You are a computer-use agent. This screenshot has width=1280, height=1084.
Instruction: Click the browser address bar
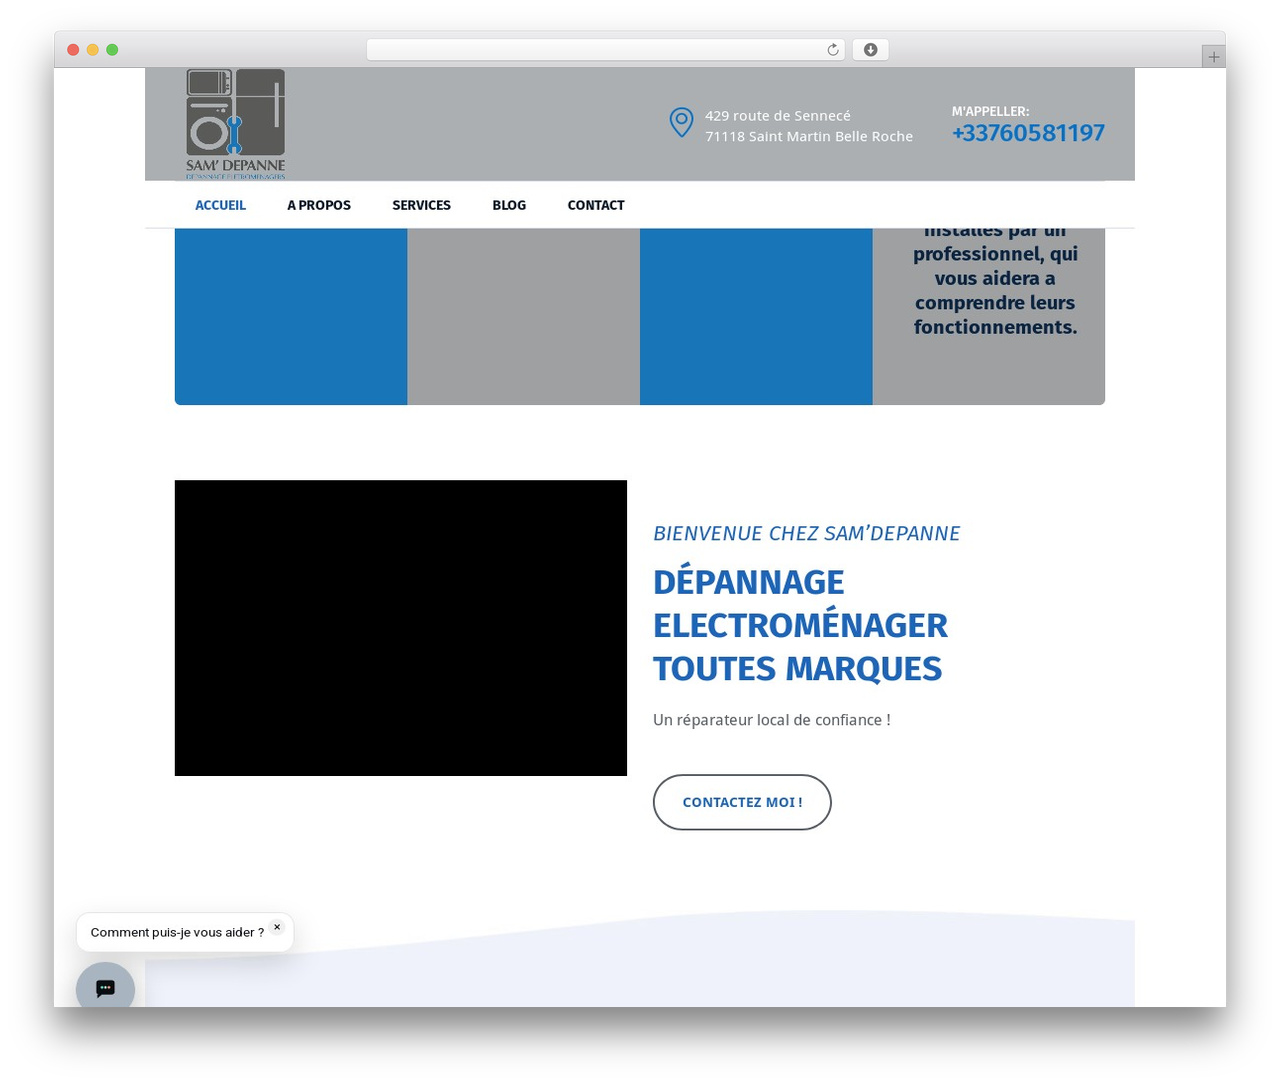(x=606, y=50)
